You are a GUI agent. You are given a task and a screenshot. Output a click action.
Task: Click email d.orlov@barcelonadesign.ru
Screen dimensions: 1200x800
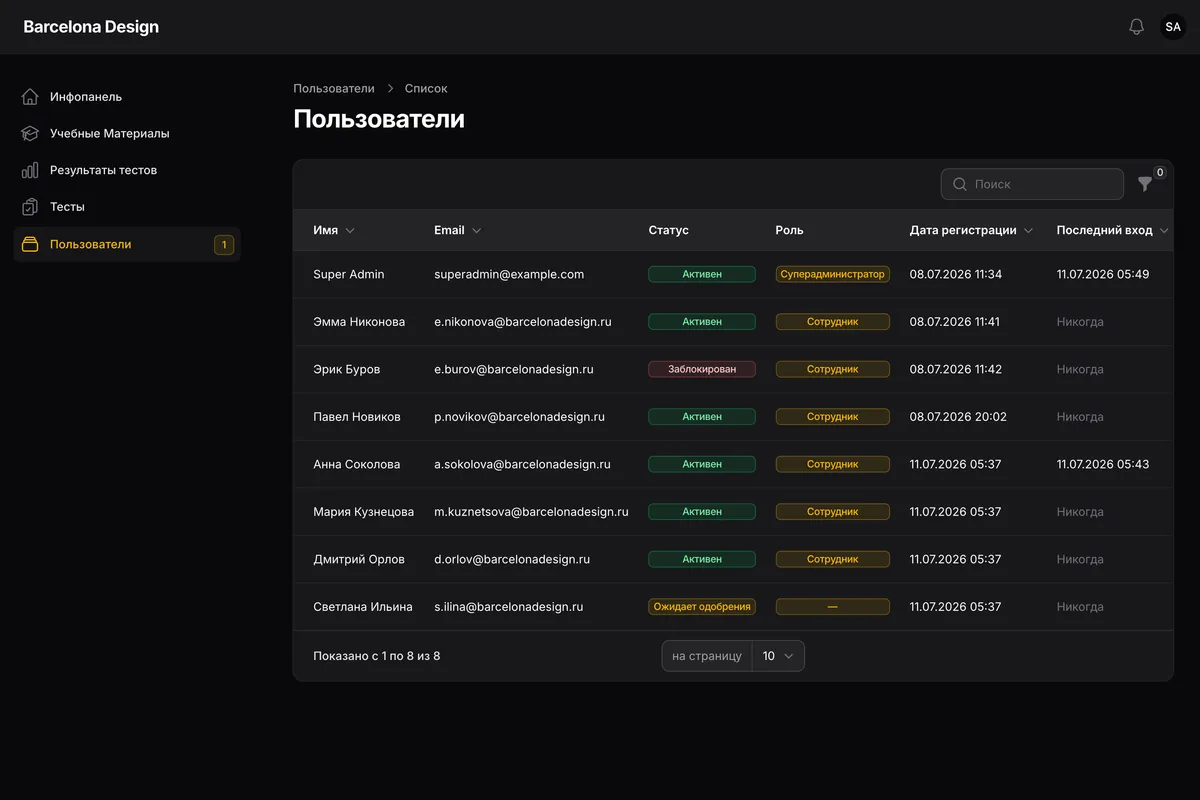(512, 559)
